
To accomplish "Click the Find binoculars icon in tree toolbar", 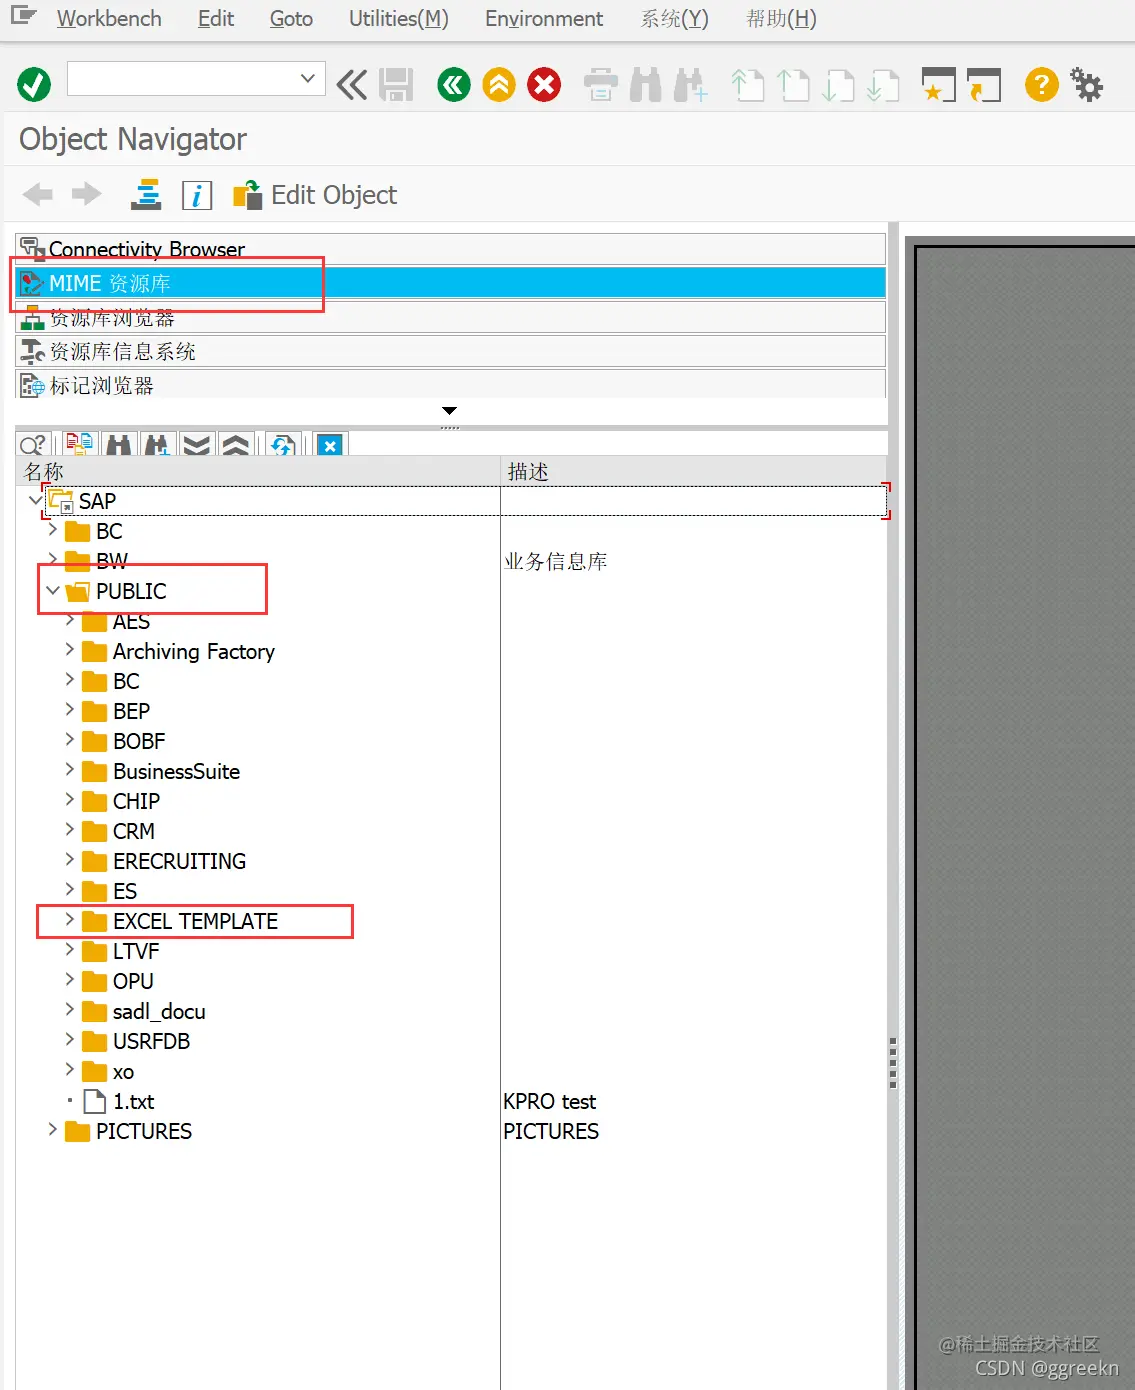I will click(x=118, y=444).
